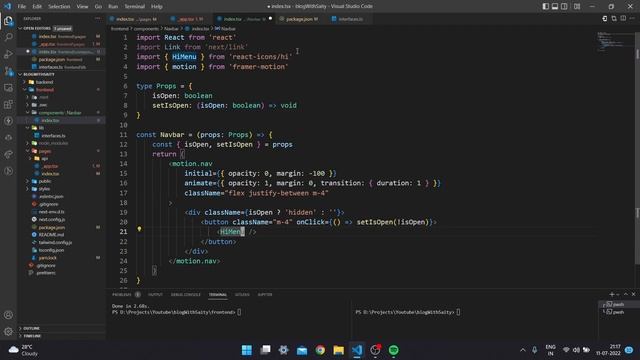Open Spotify from the taskbar

pos(393,350)
